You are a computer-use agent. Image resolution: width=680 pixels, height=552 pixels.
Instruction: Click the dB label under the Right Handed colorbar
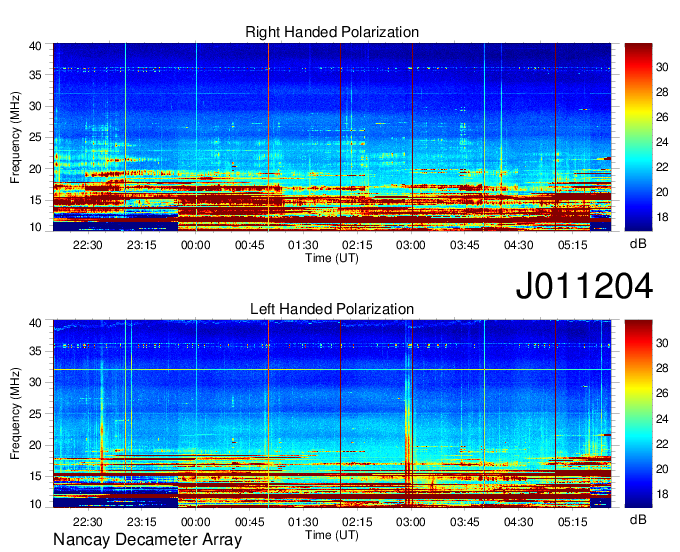pos(638,244)
